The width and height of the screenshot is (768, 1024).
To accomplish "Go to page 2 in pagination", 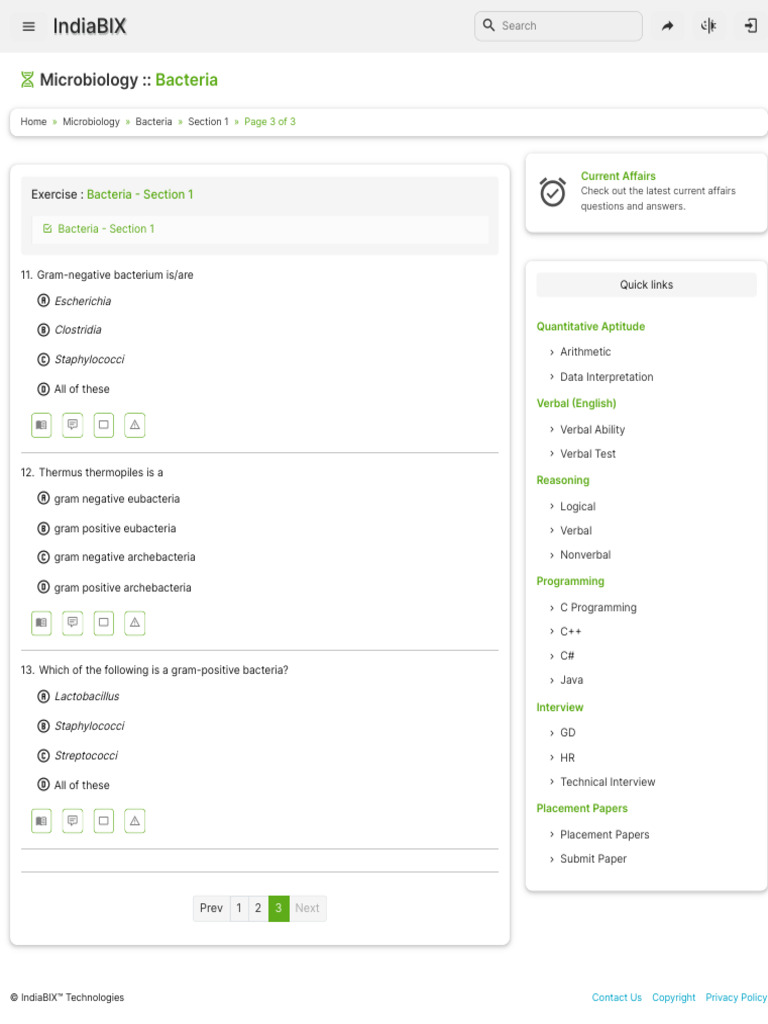I will point(258,908).
